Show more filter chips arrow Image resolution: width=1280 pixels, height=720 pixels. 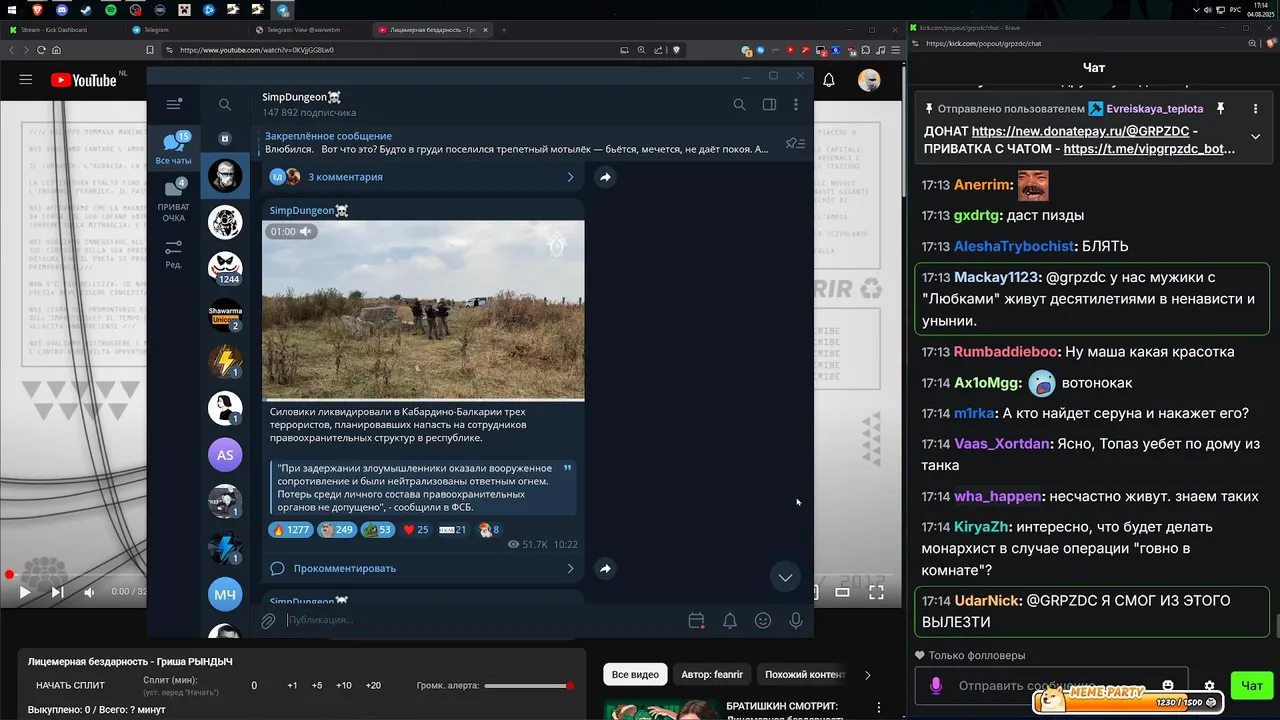[x=867, y=675]
